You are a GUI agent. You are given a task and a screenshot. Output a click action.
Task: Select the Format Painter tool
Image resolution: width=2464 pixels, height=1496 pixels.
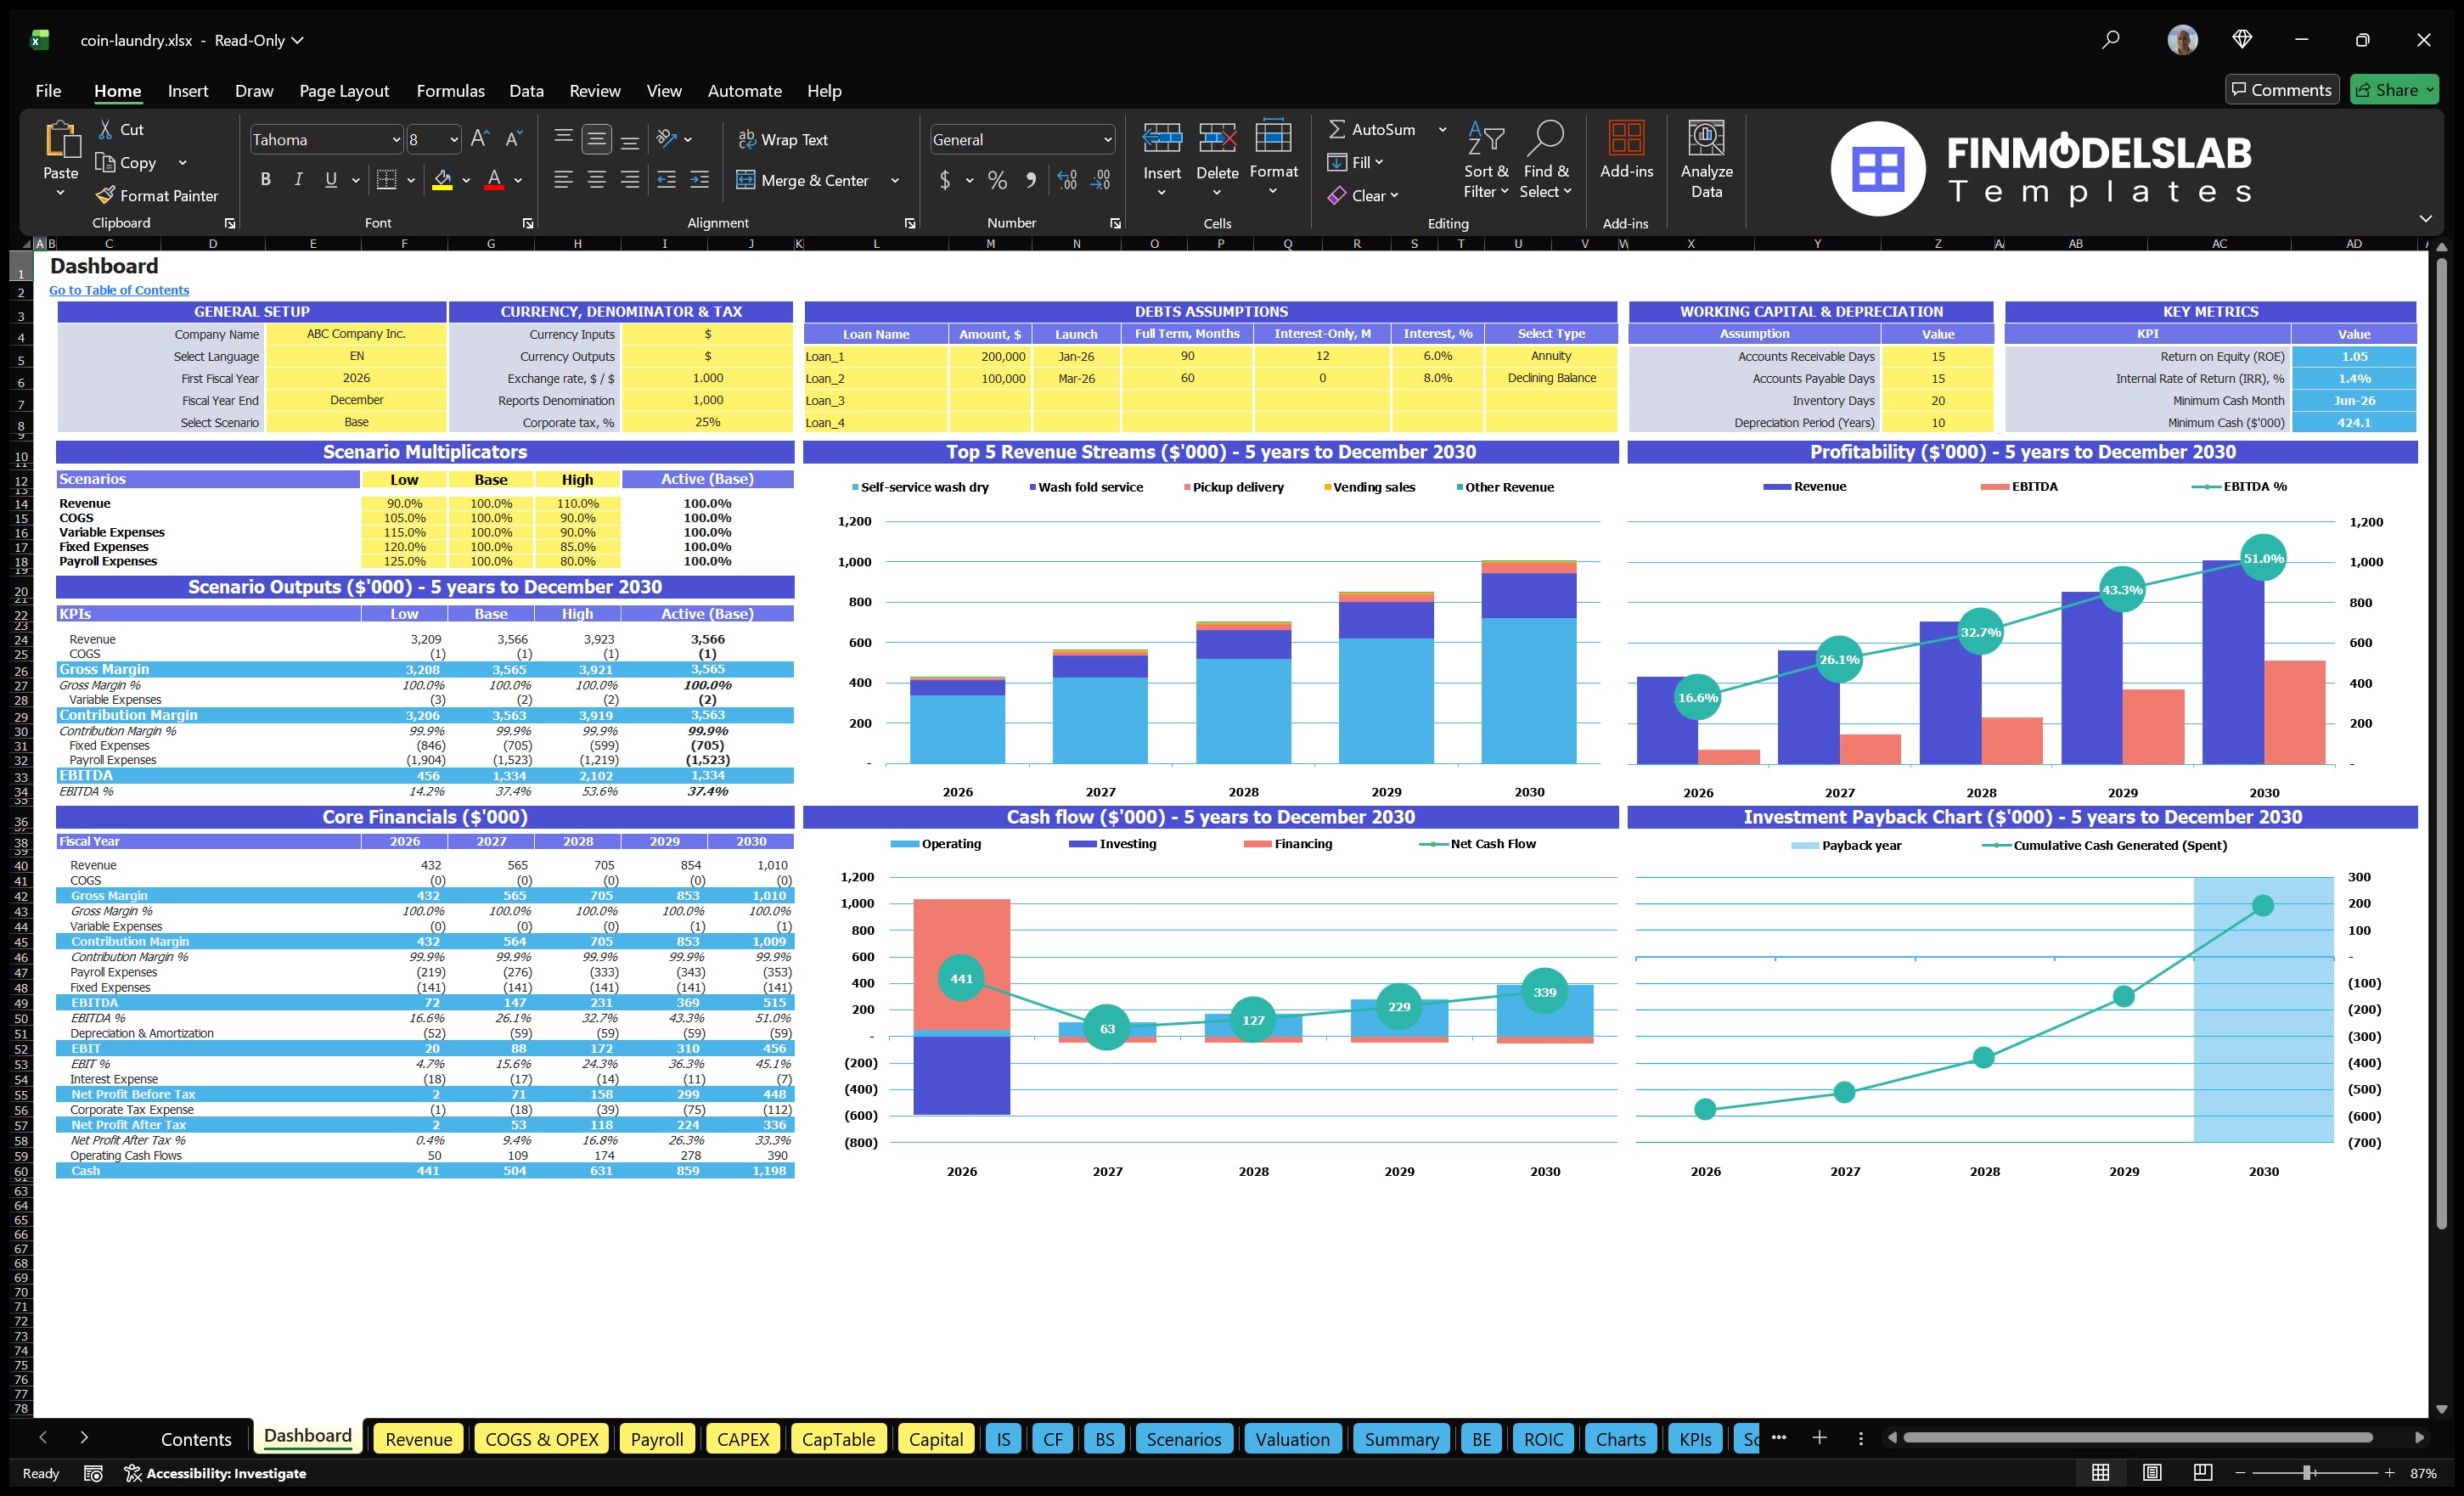[x=157, y=195]
